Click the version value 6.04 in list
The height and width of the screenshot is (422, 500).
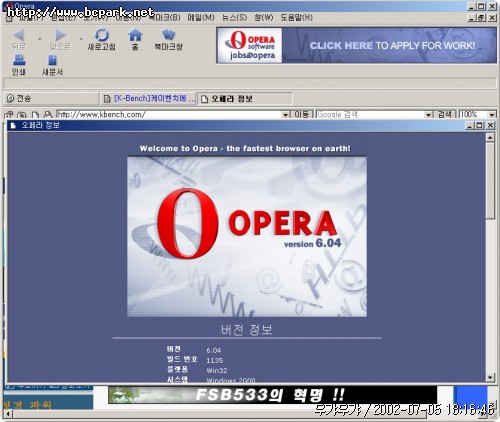(213, 350)
